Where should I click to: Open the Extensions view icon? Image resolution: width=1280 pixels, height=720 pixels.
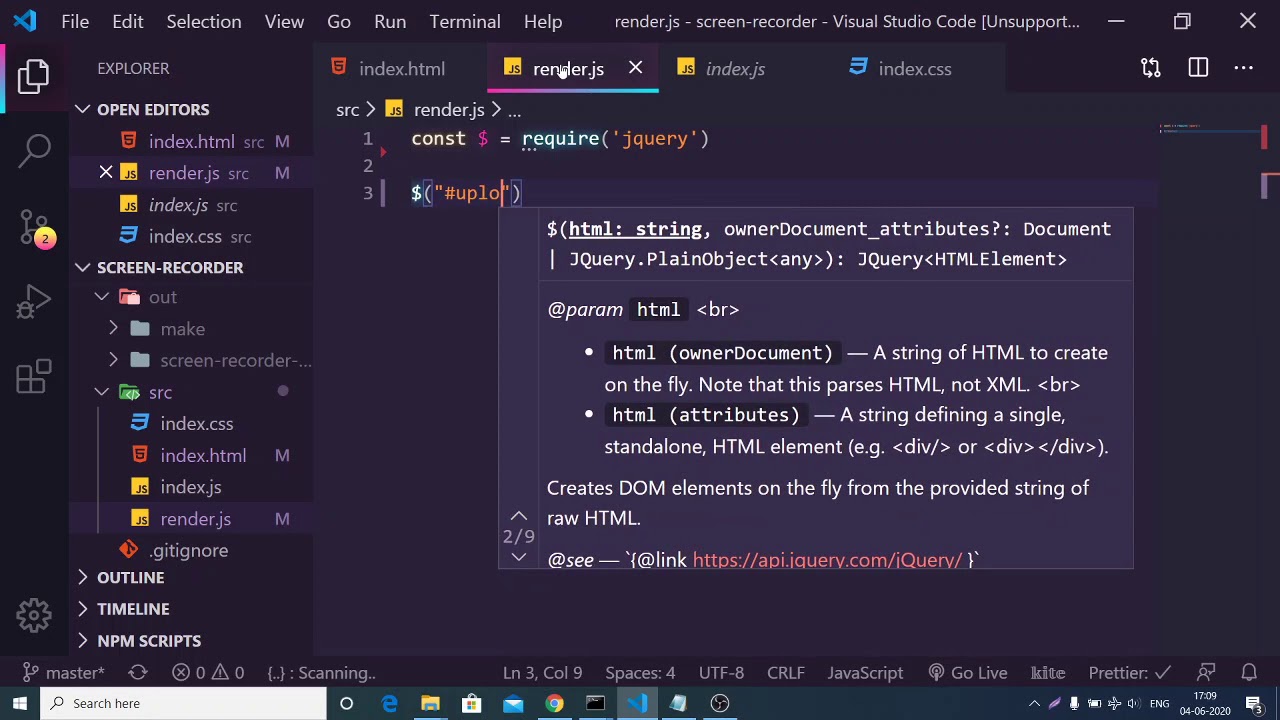(x=34, y=377)
